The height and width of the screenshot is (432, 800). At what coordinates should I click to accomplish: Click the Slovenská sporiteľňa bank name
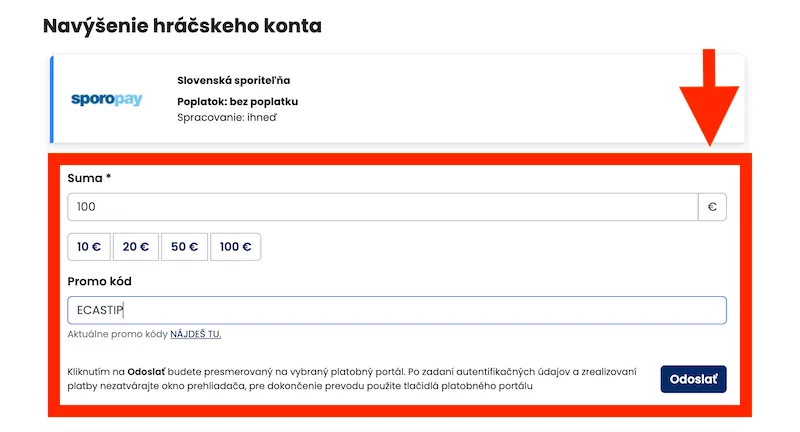(x=234, y=80)
